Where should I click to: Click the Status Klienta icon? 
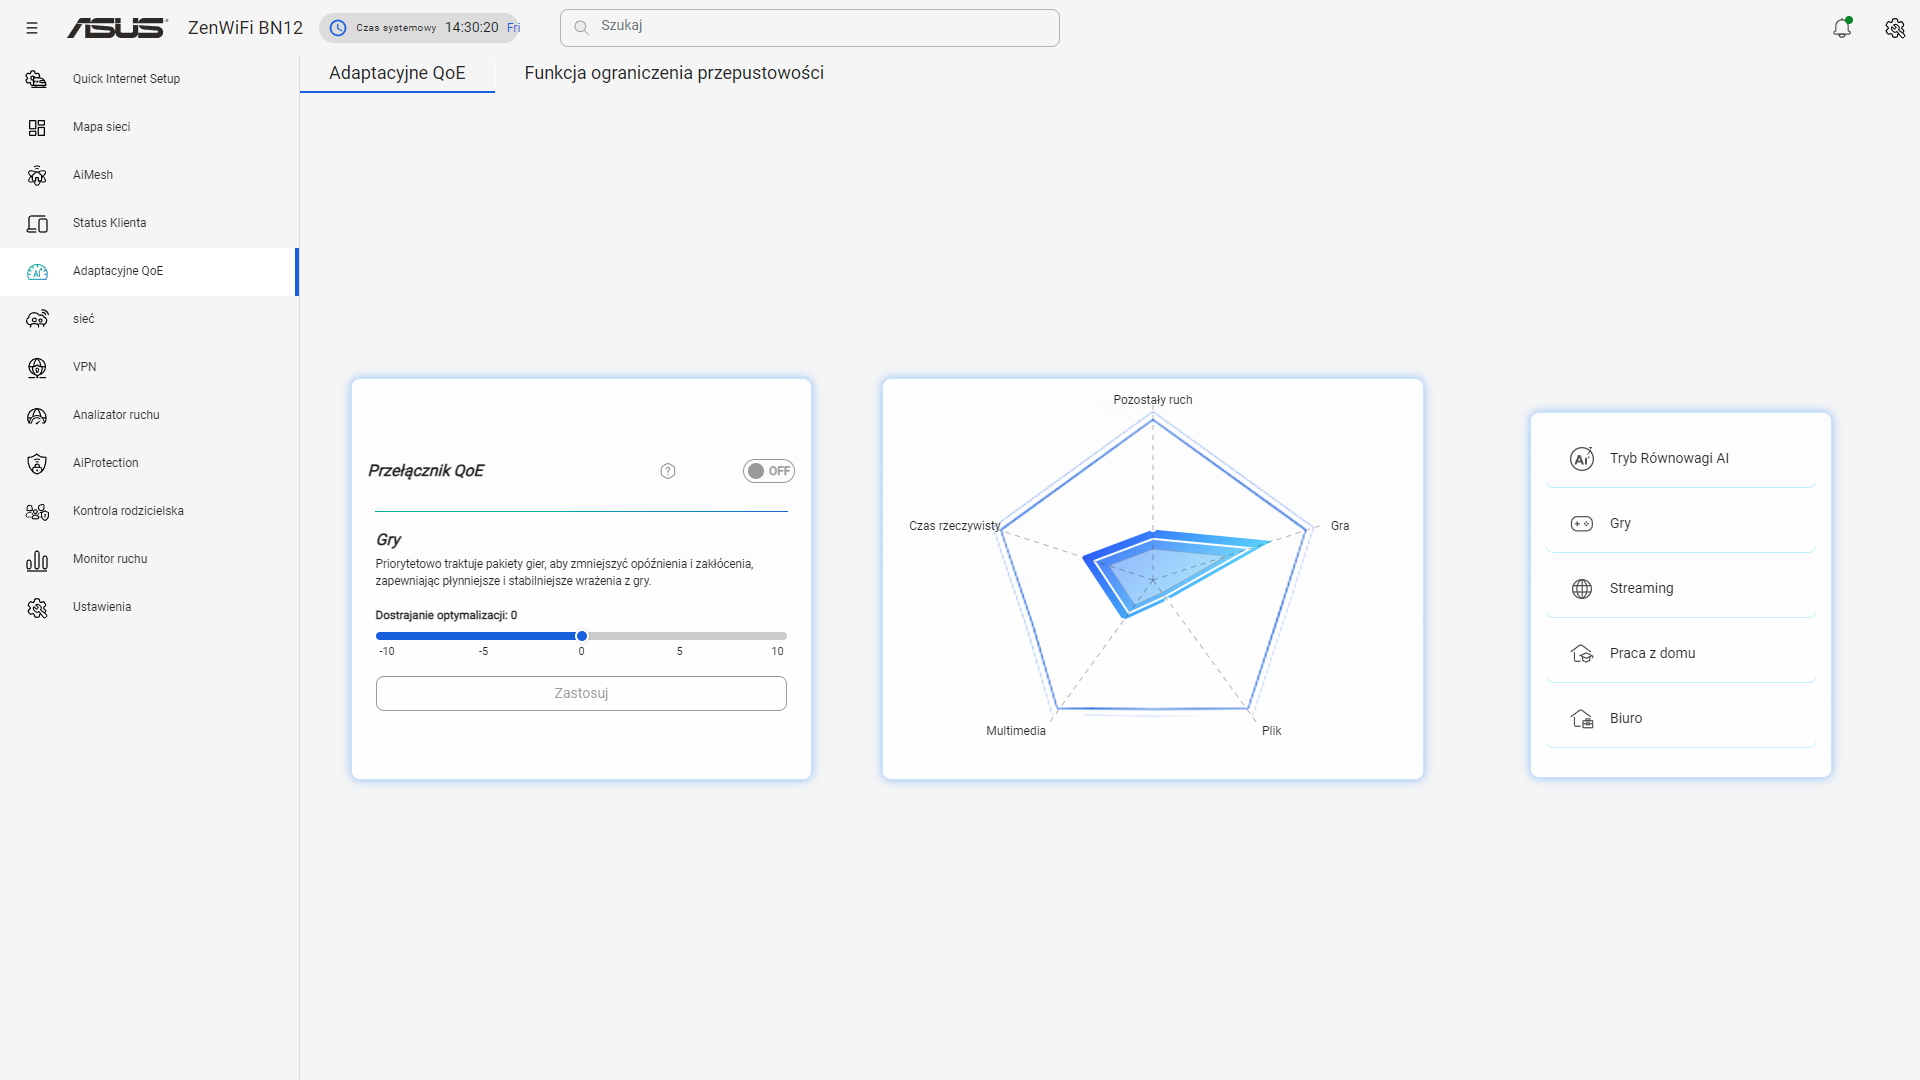(37, 223)
